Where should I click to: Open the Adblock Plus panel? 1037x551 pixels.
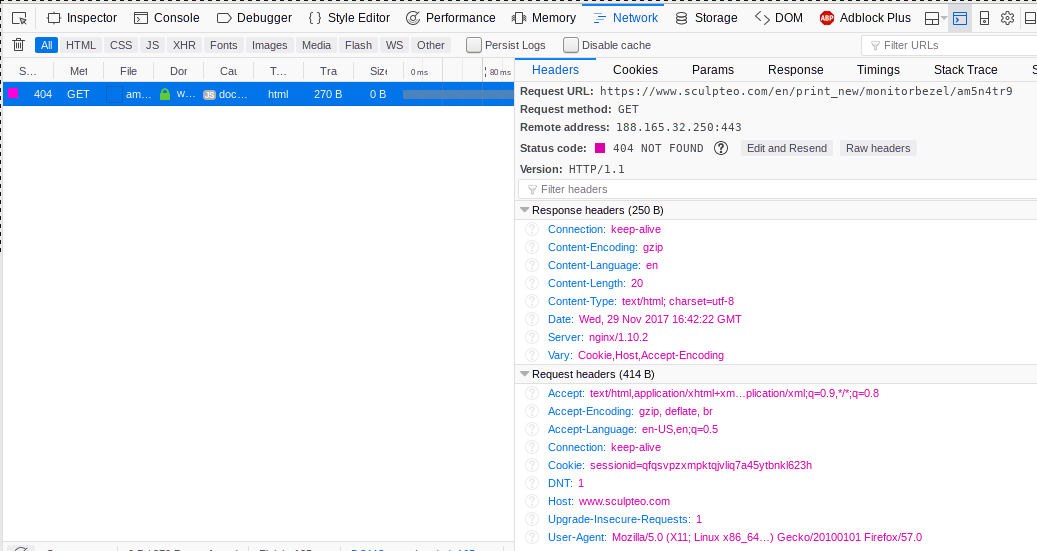(x=865, y=18)
